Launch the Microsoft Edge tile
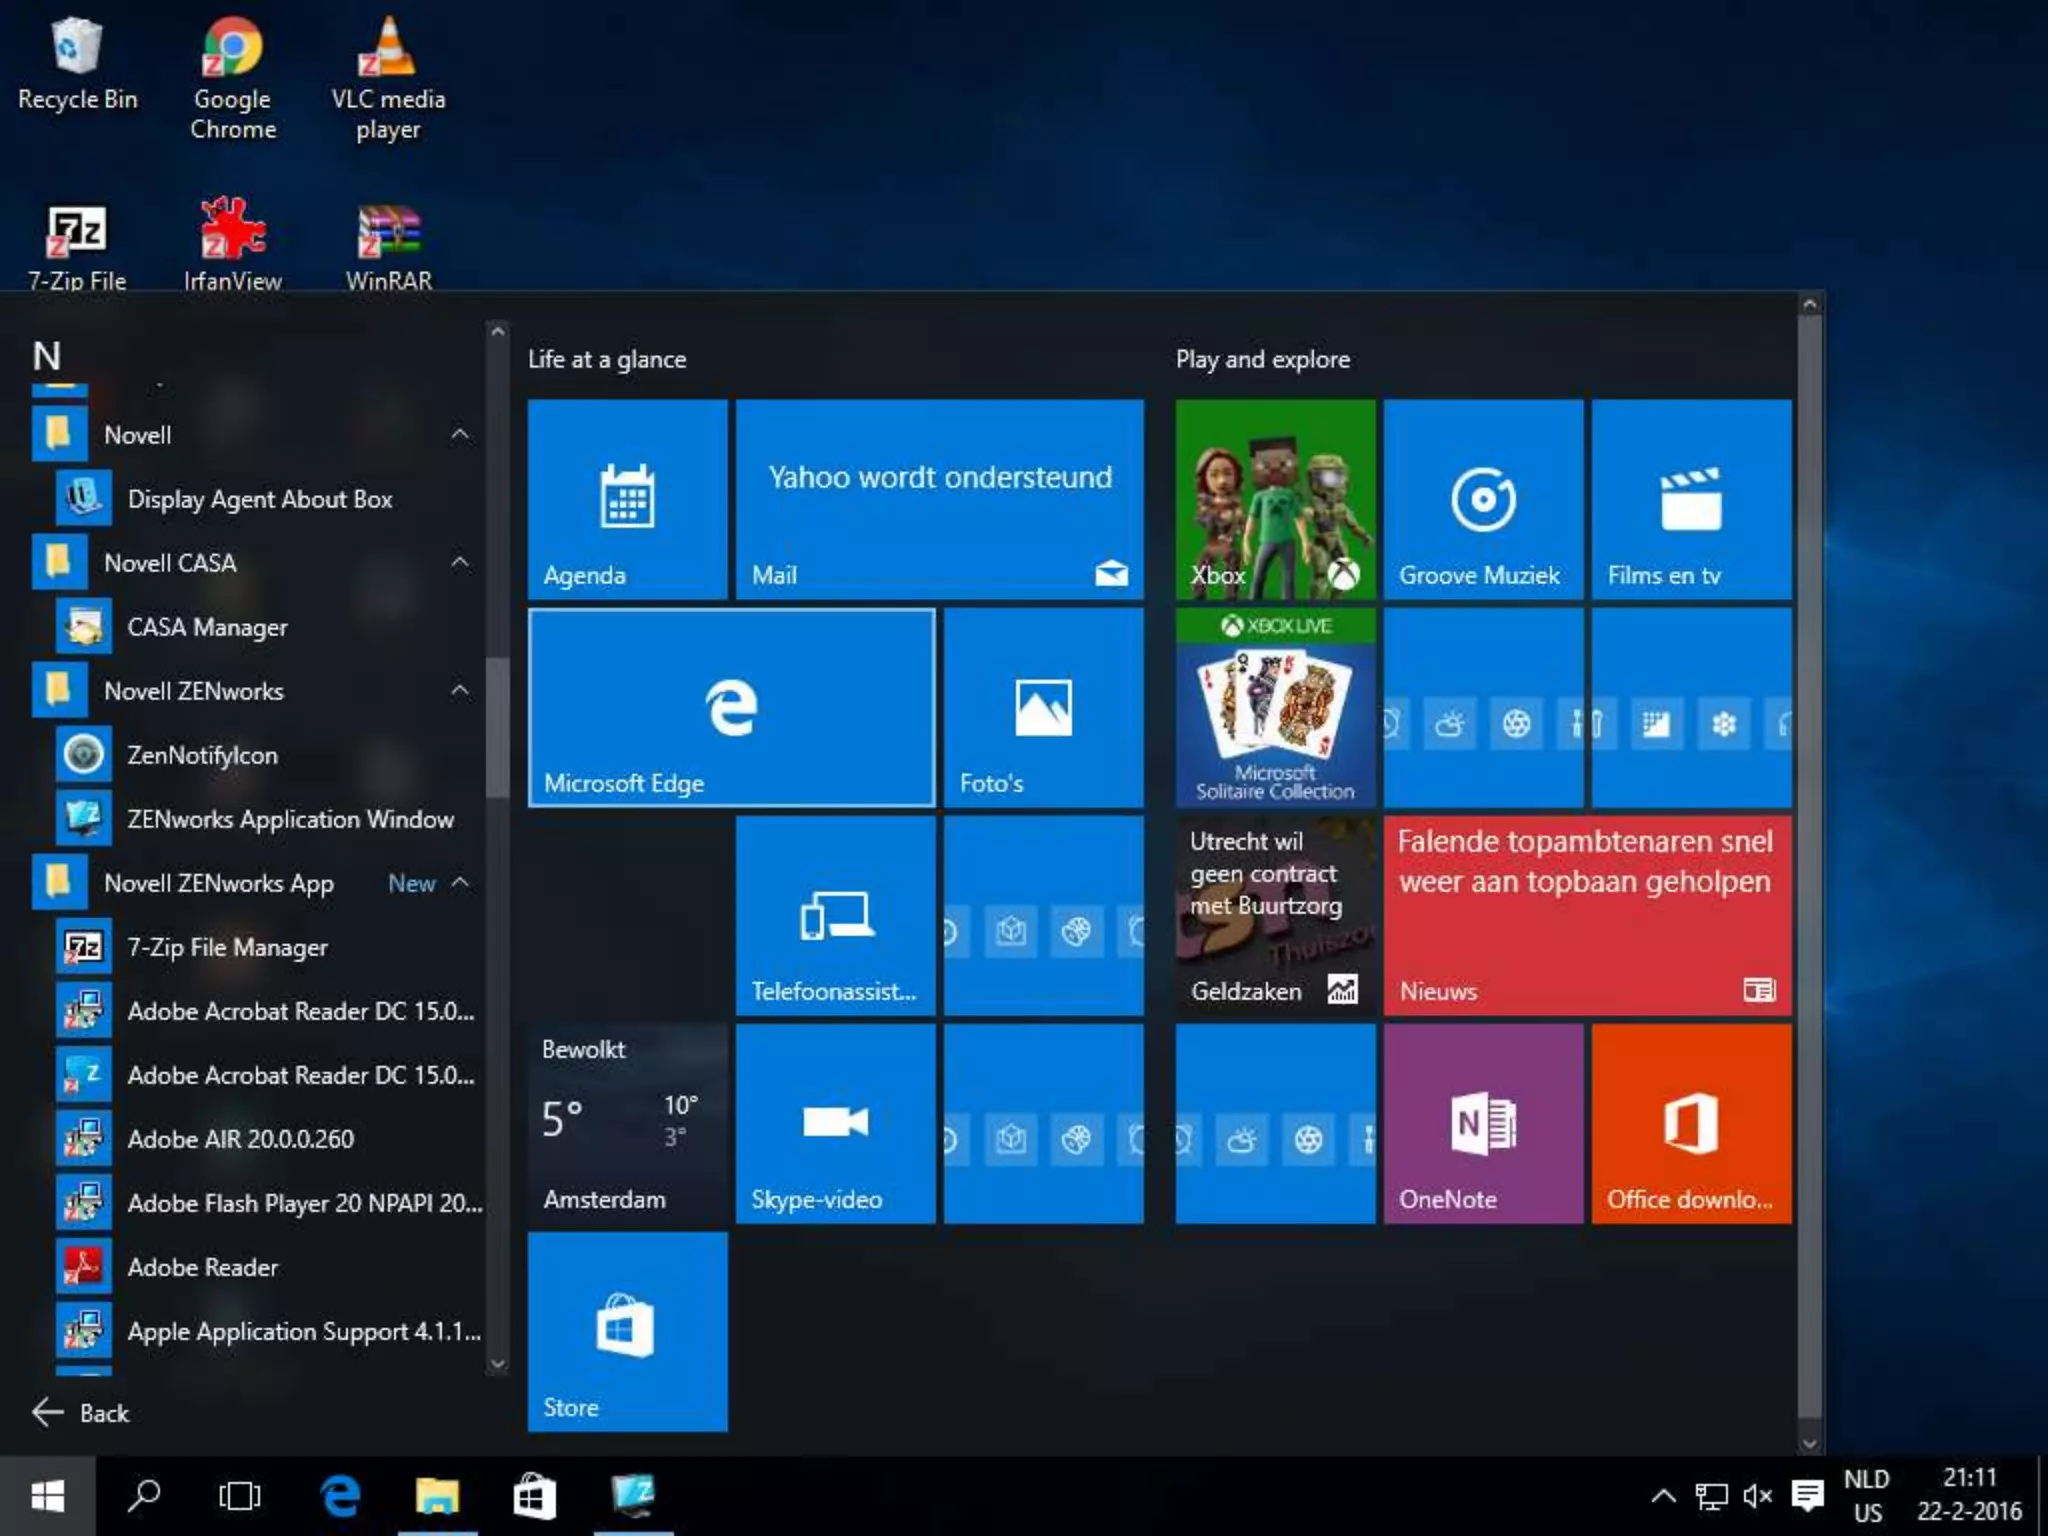The image size is (2048, 1536). point(731,707)
